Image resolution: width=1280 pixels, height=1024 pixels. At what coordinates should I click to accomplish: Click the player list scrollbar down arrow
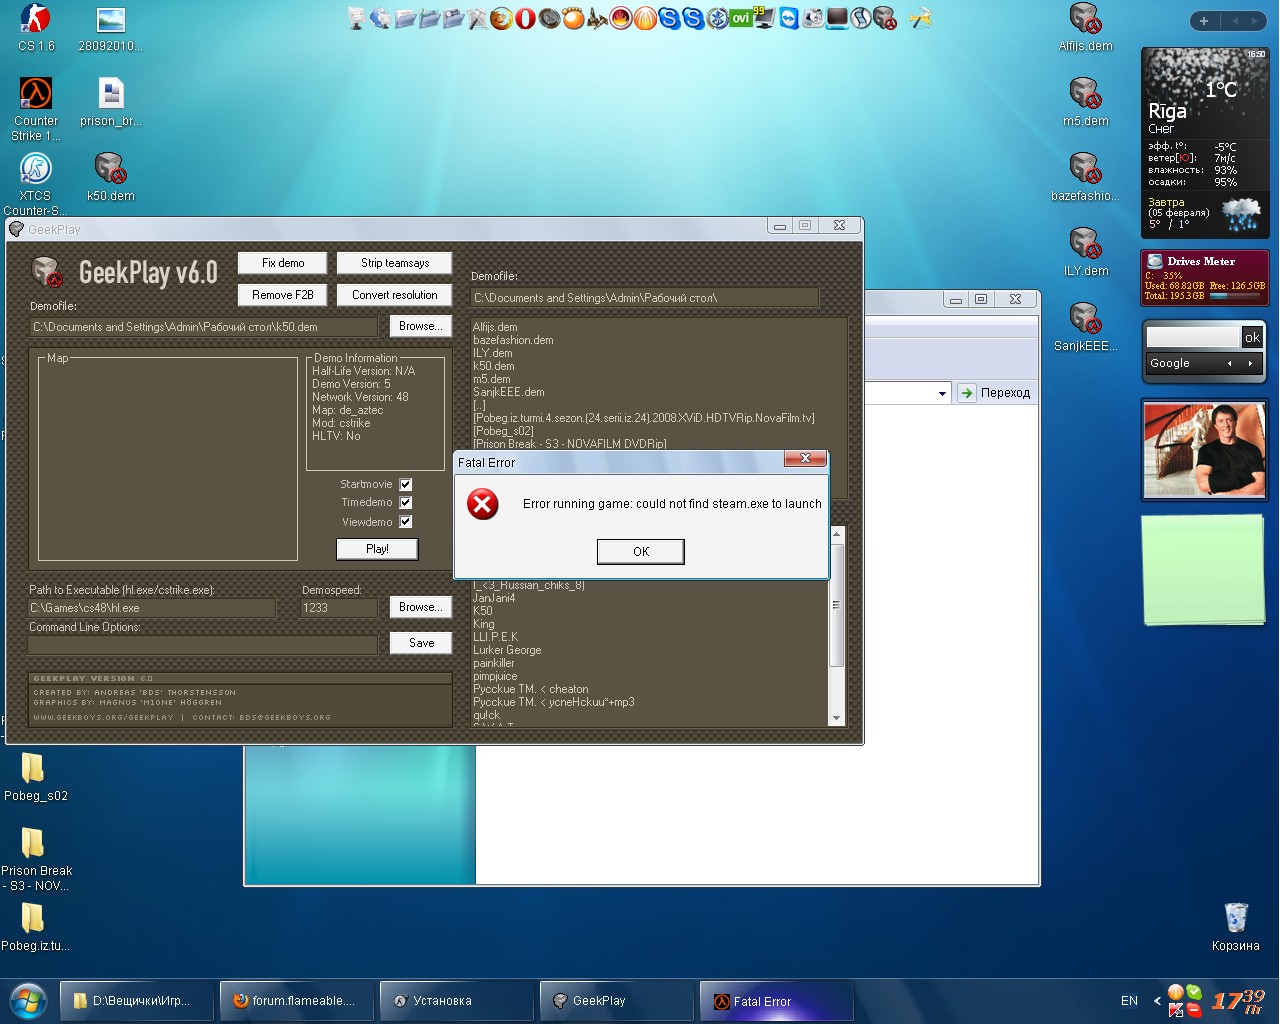click(x=837, y=717)
